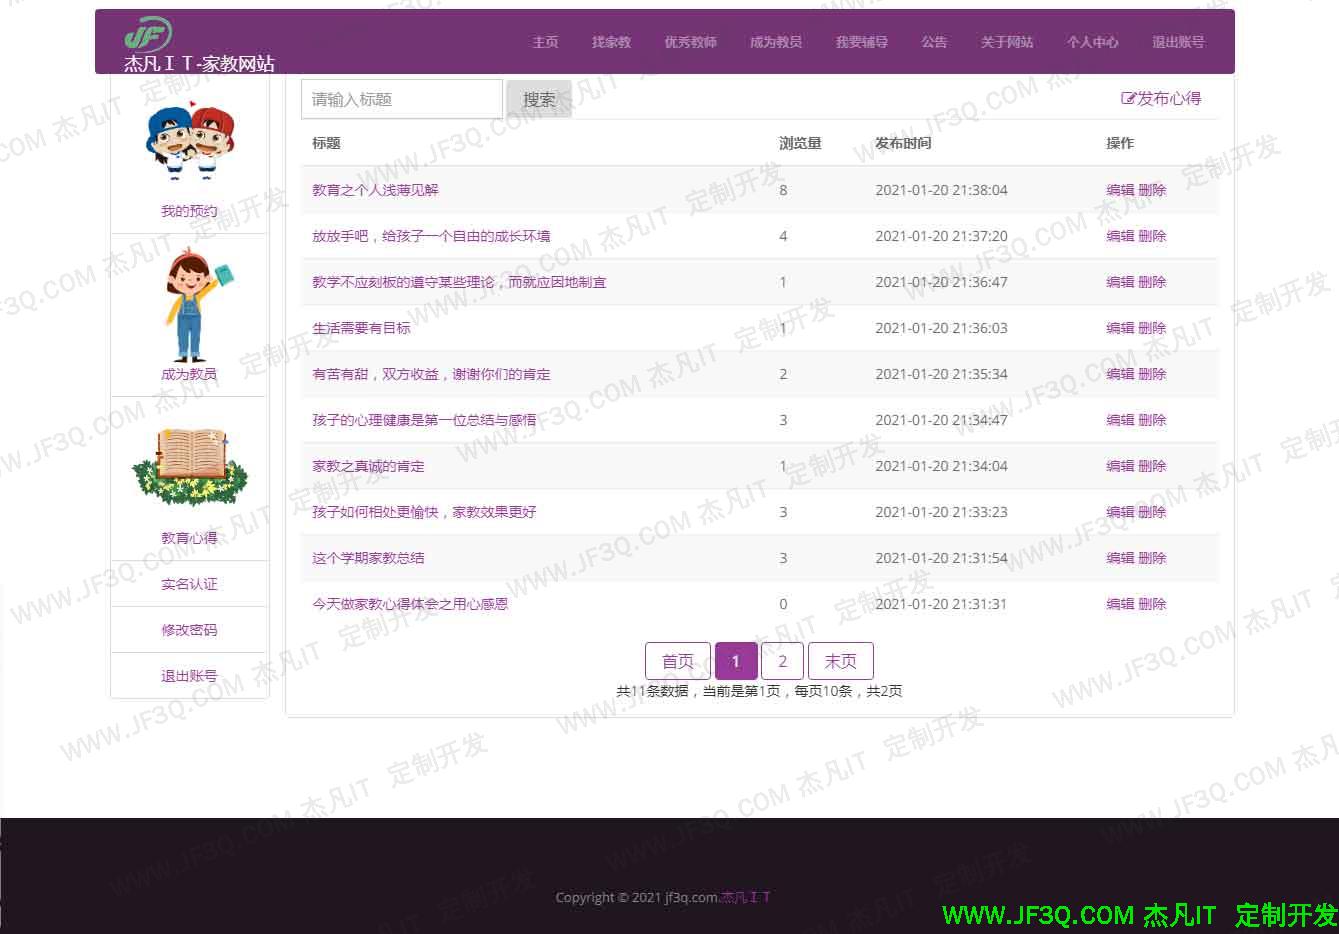Go to 优秀教师 in the top navigation
1339x934 pixels.
click(690, 42)
